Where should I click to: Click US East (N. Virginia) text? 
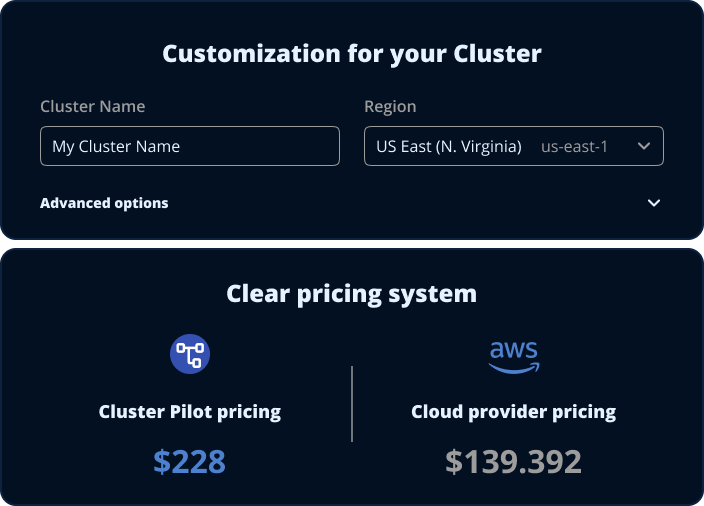[x=448, y=146]
